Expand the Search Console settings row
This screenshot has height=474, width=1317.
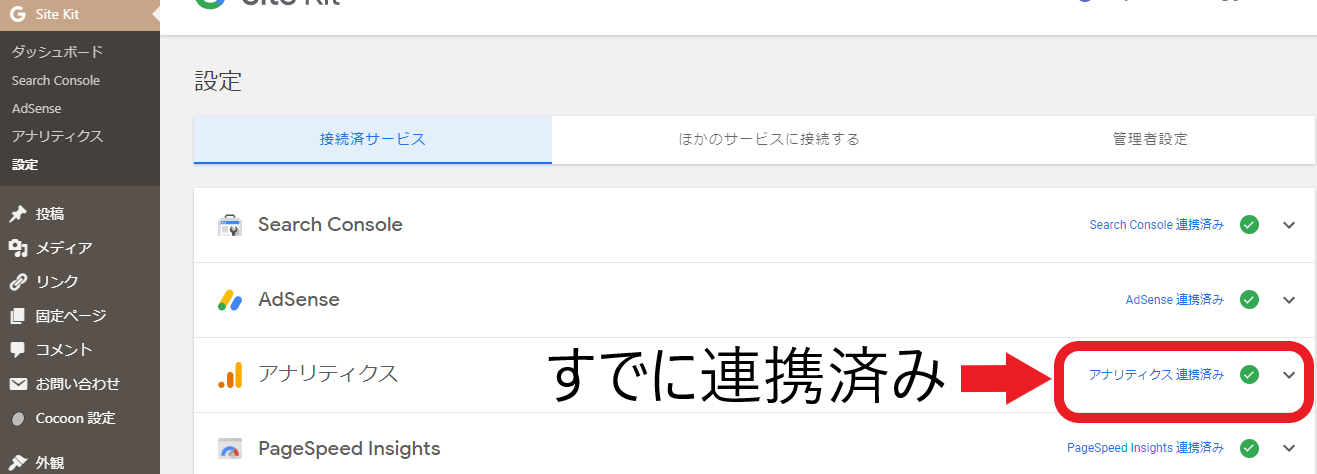point(1289,225)
